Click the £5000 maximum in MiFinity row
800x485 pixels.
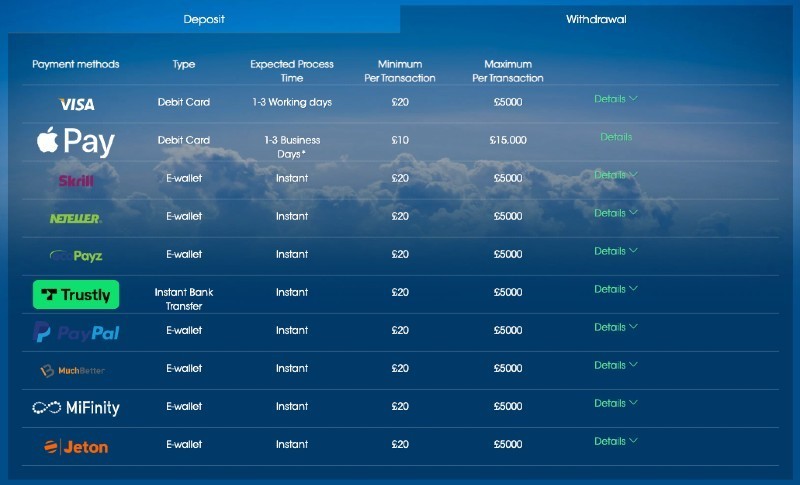point(508,406)
